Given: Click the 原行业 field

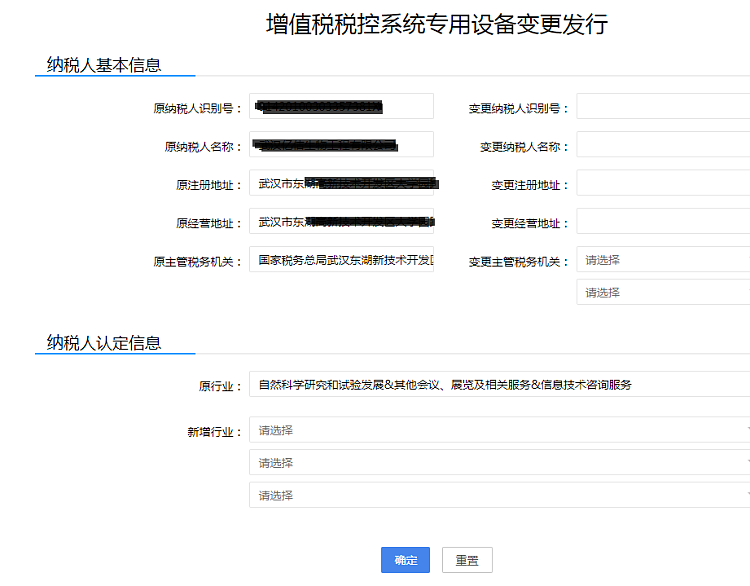Looking at the screenshot, I should tap(499, 384).
